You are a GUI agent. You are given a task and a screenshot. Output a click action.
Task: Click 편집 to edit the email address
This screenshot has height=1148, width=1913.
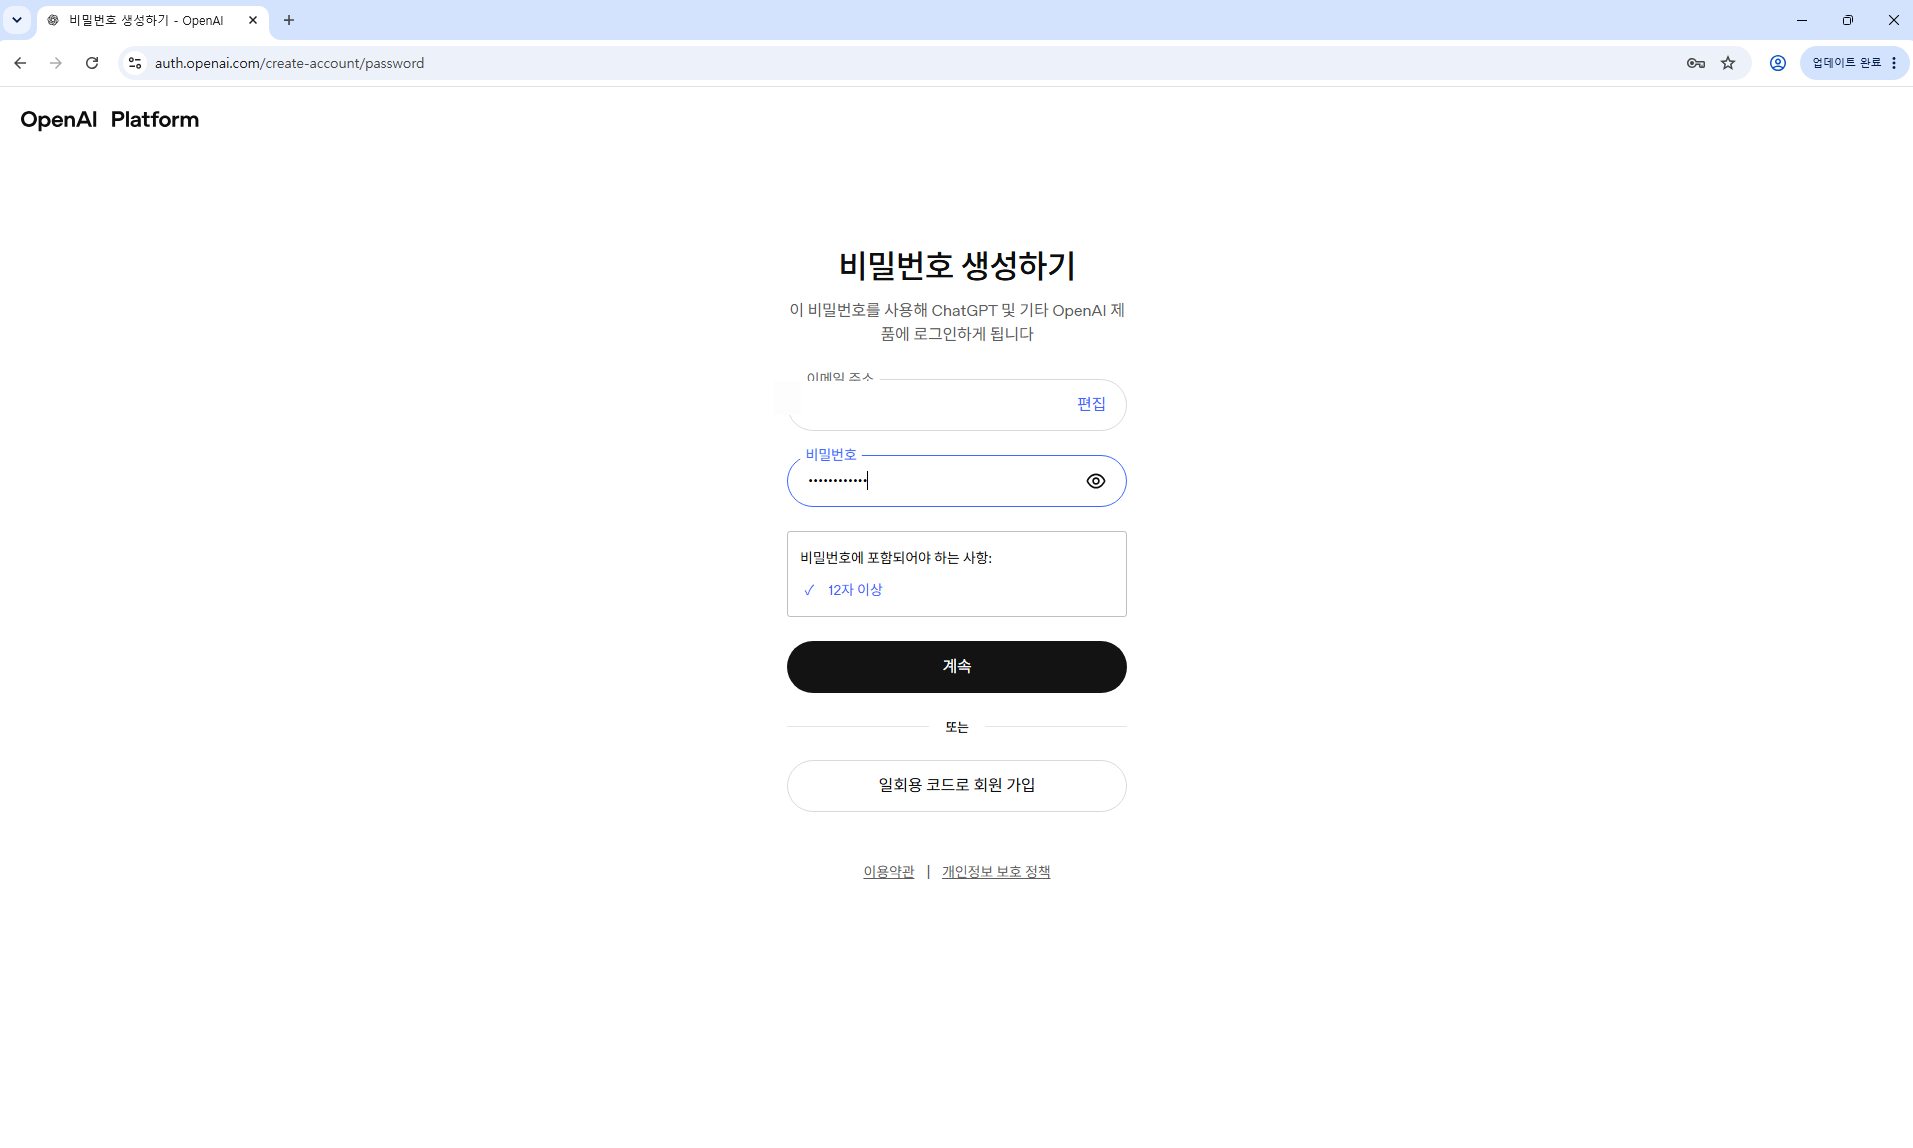[x=1091, y=404]
